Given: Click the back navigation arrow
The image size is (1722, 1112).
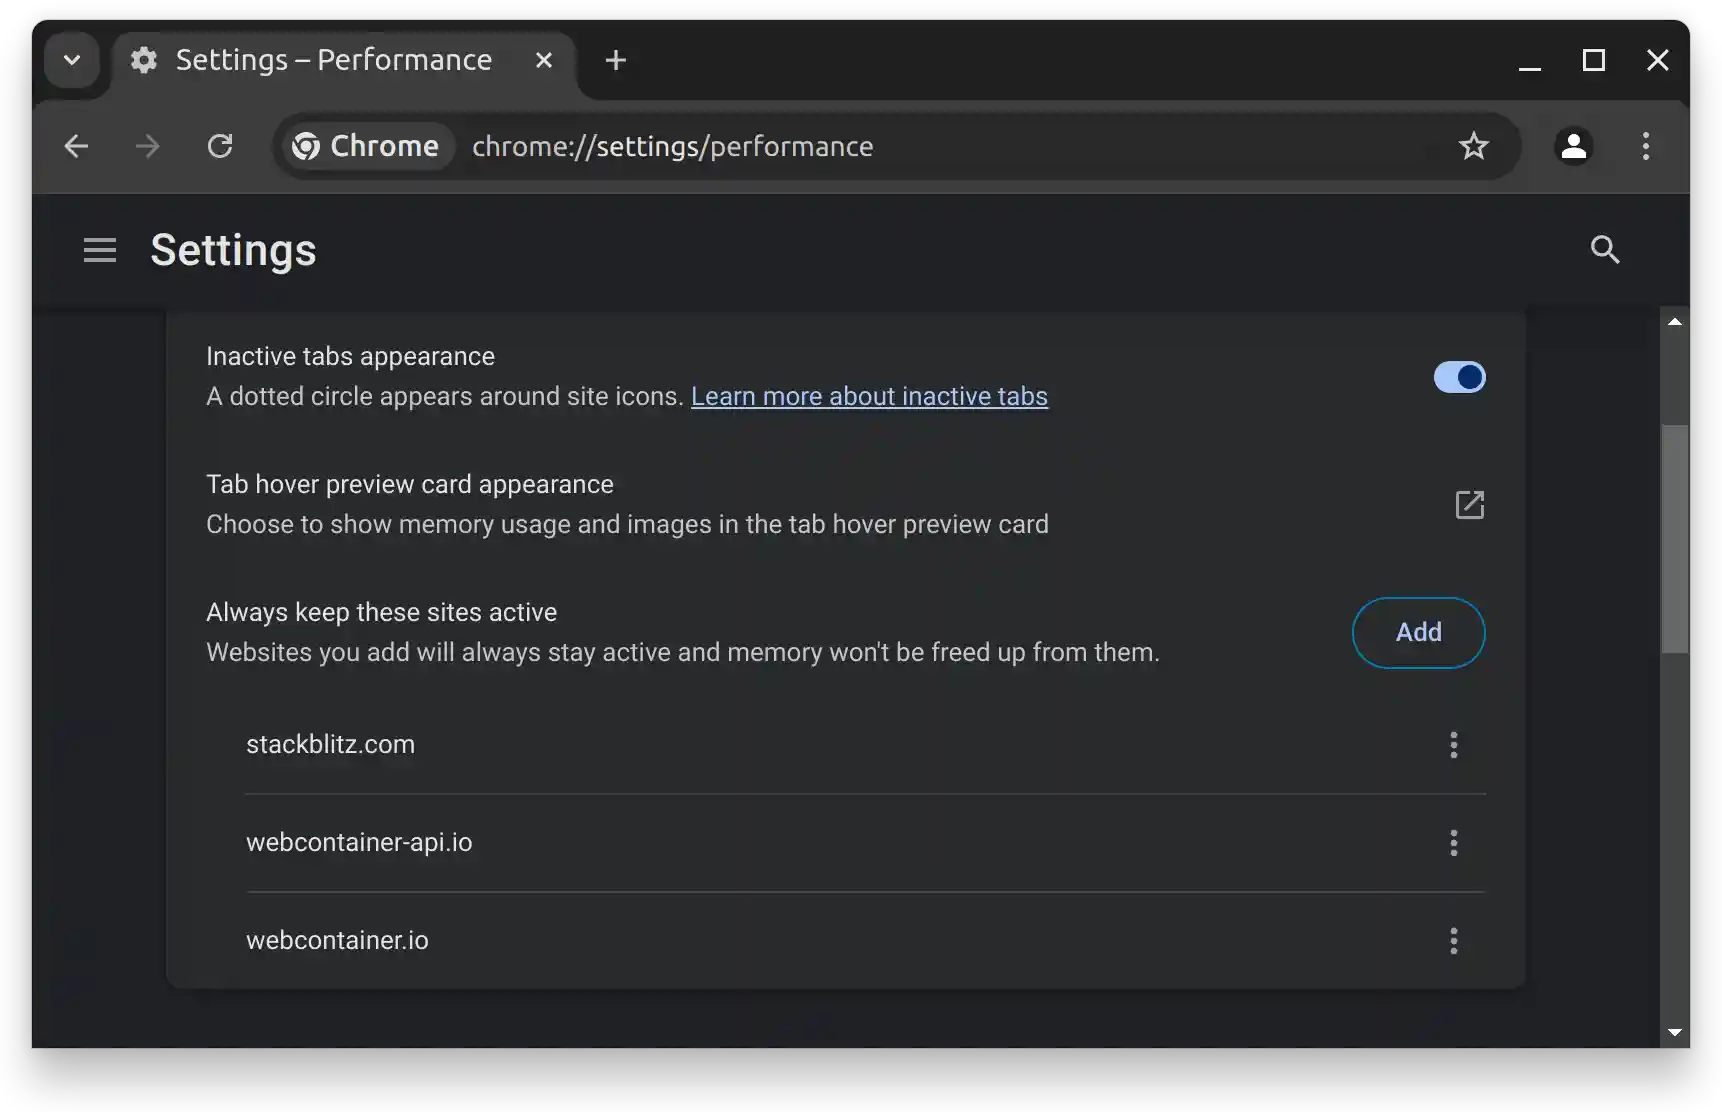Looking at the screenshot, I should (76, 146).
